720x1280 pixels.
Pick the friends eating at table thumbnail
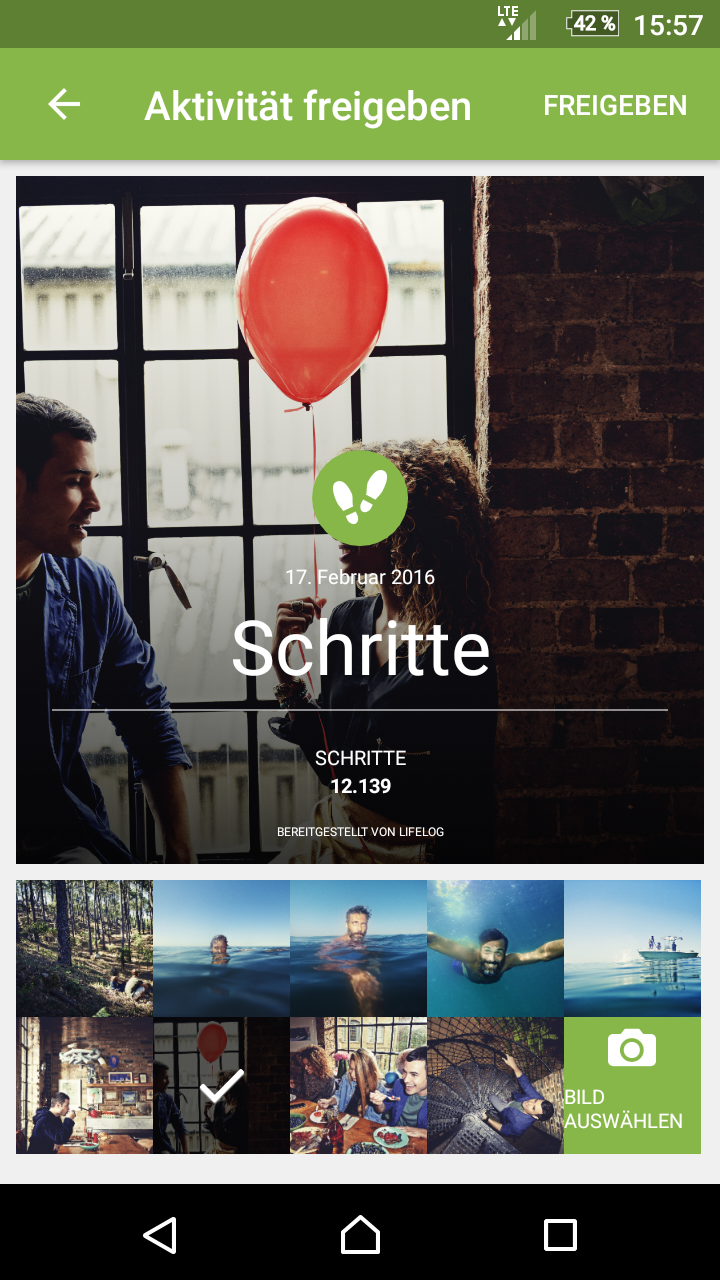[x=358, y=1086]
